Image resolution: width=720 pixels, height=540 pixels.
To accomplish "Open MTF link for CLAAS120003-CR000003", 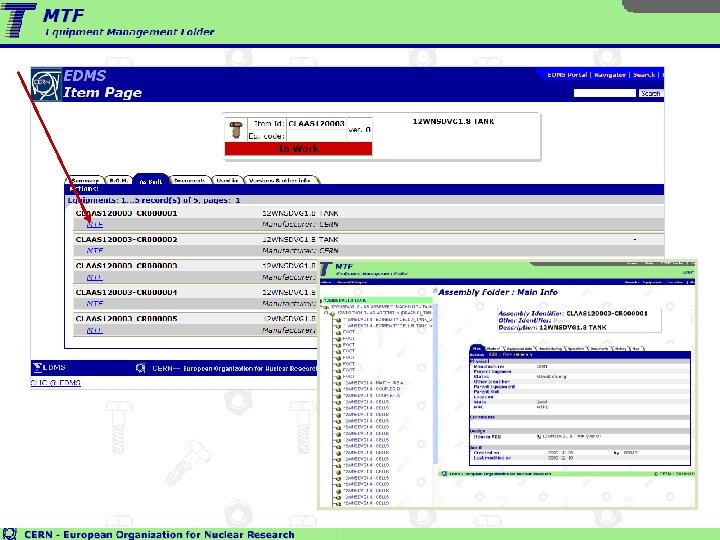I will pos(95,277).
